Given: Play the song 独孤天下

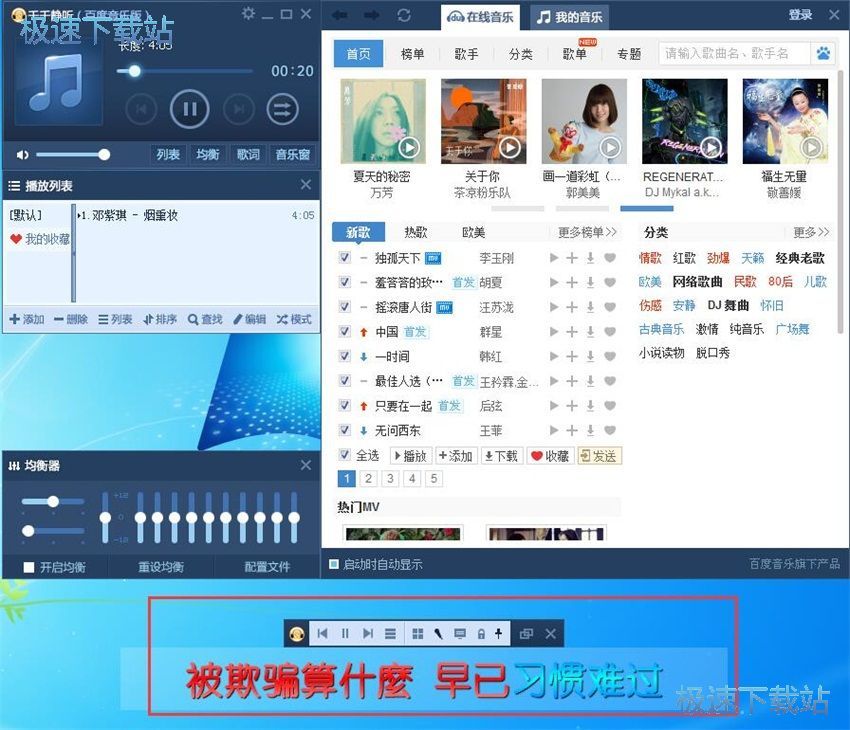Looking at the screenshot, I should click(x=553, y=258).
